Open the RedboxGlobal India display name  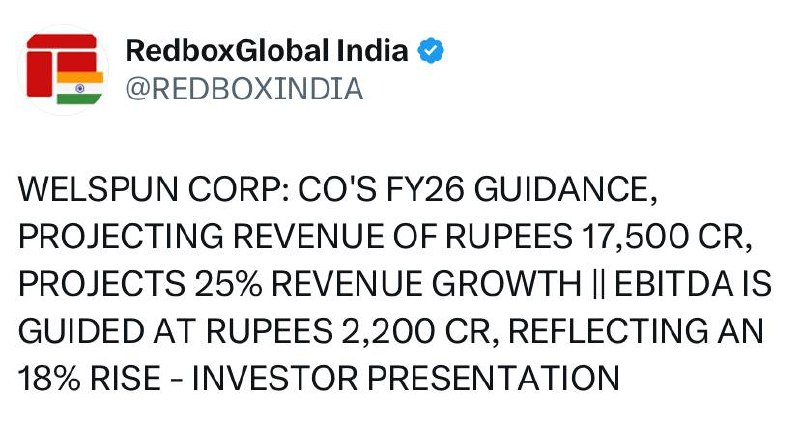tap(267, 51)
